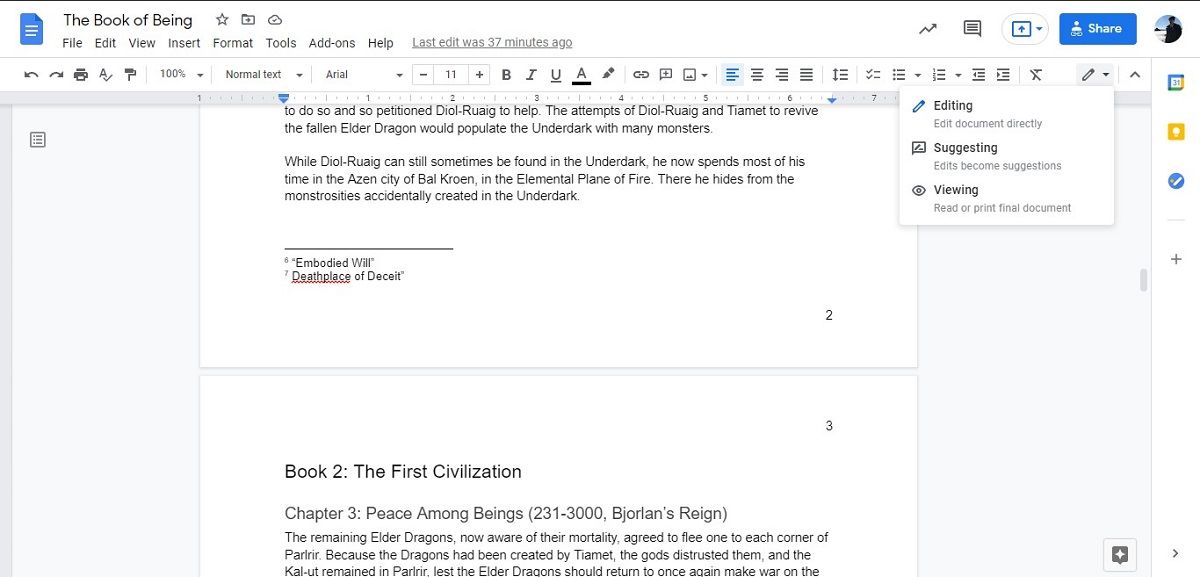Open the last edit history link

click(x=492, y=43)
